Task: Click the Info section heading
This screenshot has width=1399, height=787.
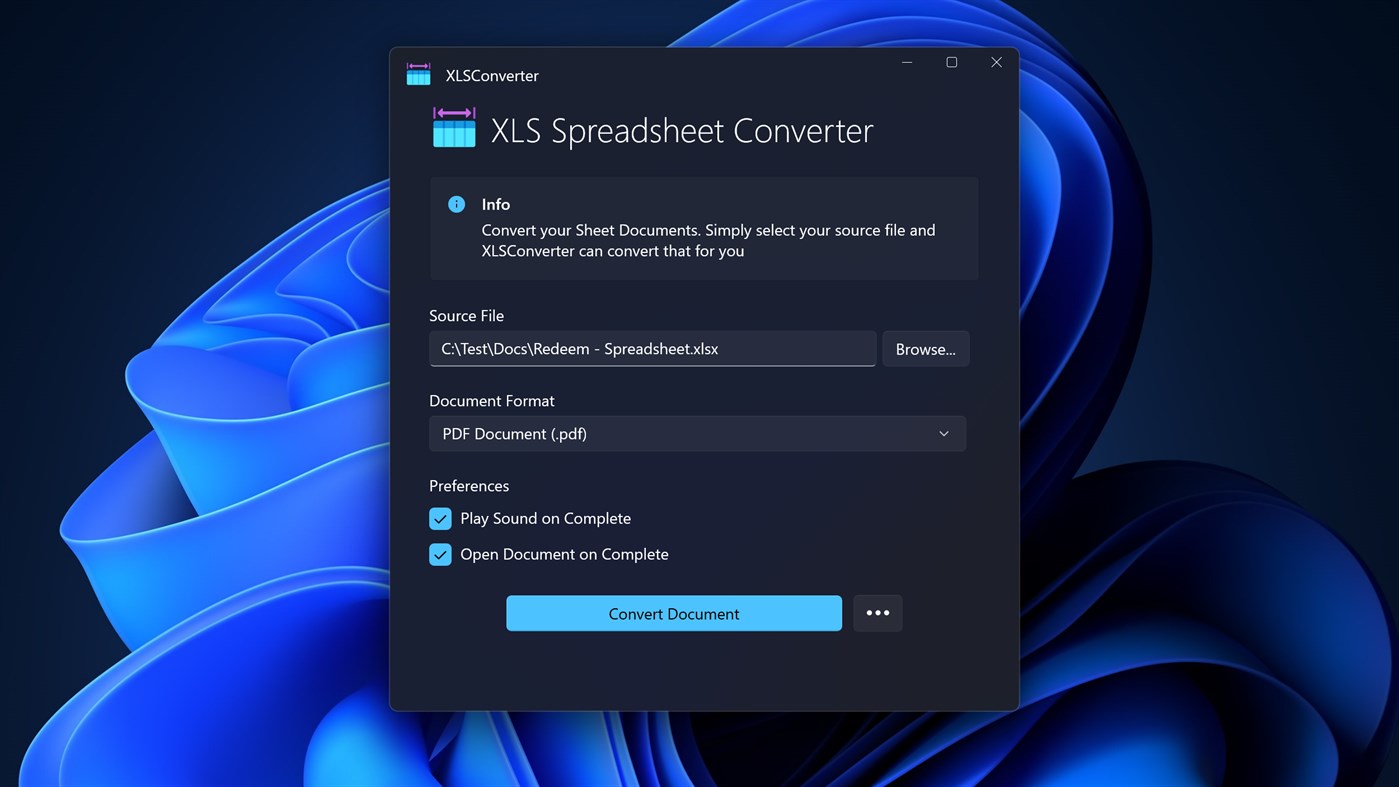Action: tap(495, 204)
